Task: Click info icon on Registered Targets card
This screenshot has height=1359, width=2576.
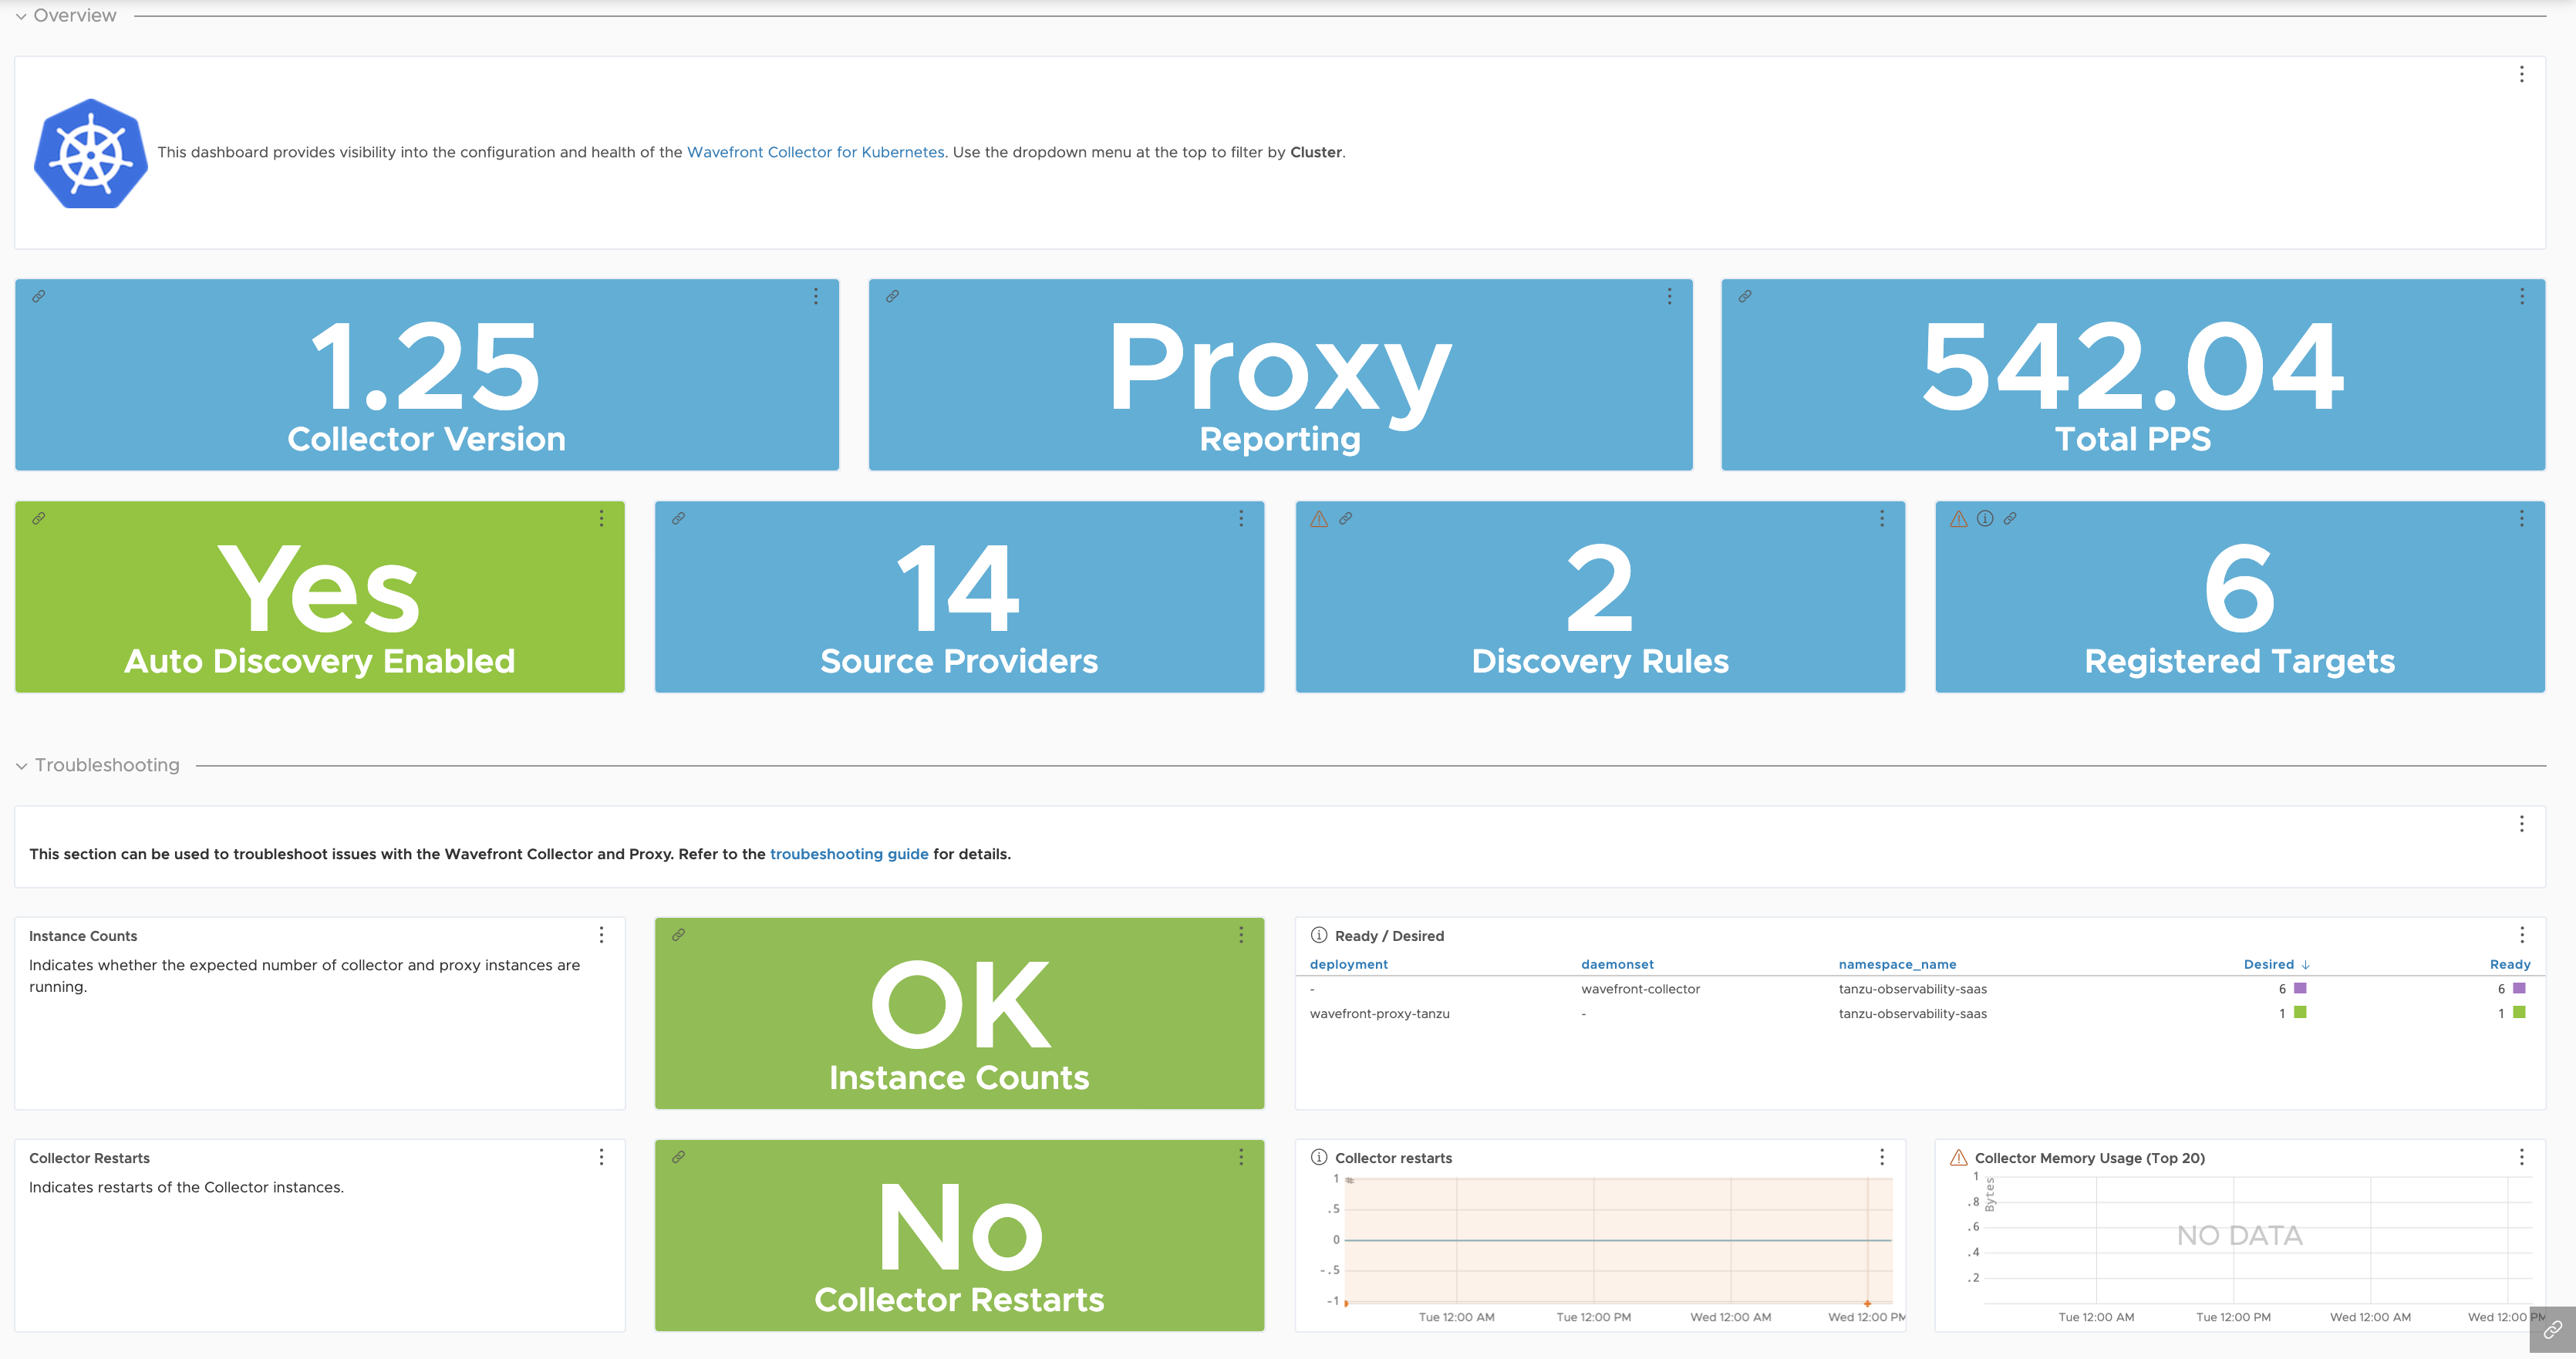Action: click(x=1985, y=518)
